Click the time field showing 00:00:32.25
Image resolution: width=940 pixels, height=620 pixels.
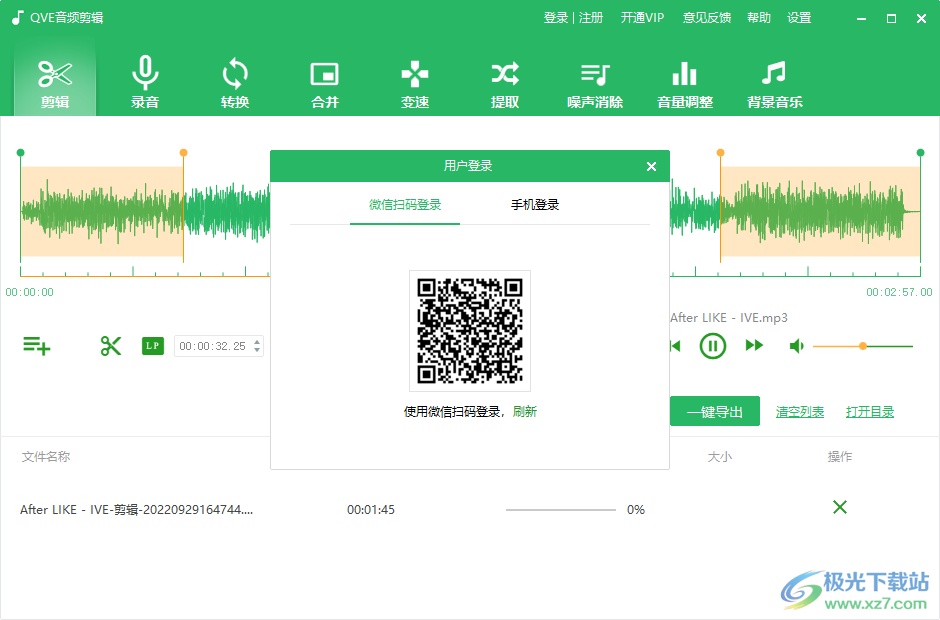click(213, 346)
